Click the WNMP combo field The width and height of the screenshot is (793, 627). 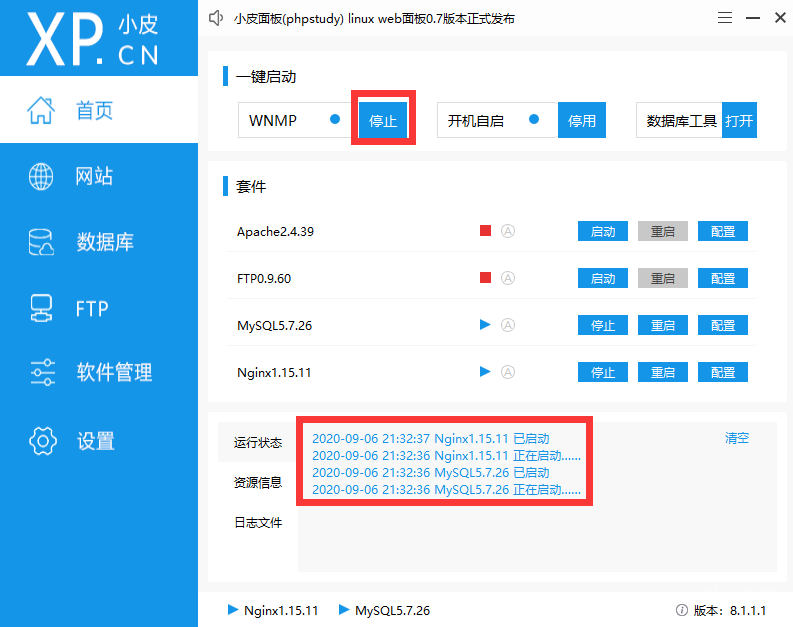point(295,120)
